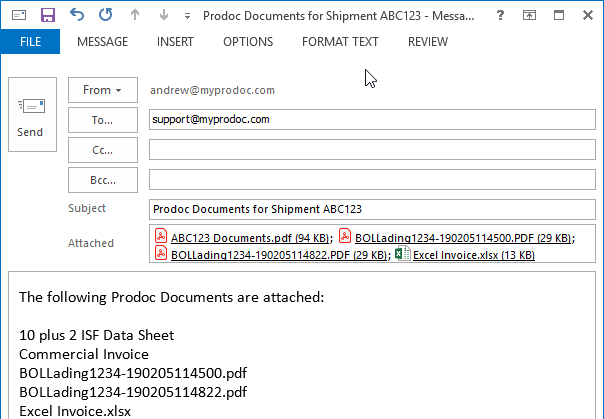Click PDF icon of BOLLading1234-190205114822.PDF

(161, 253)
